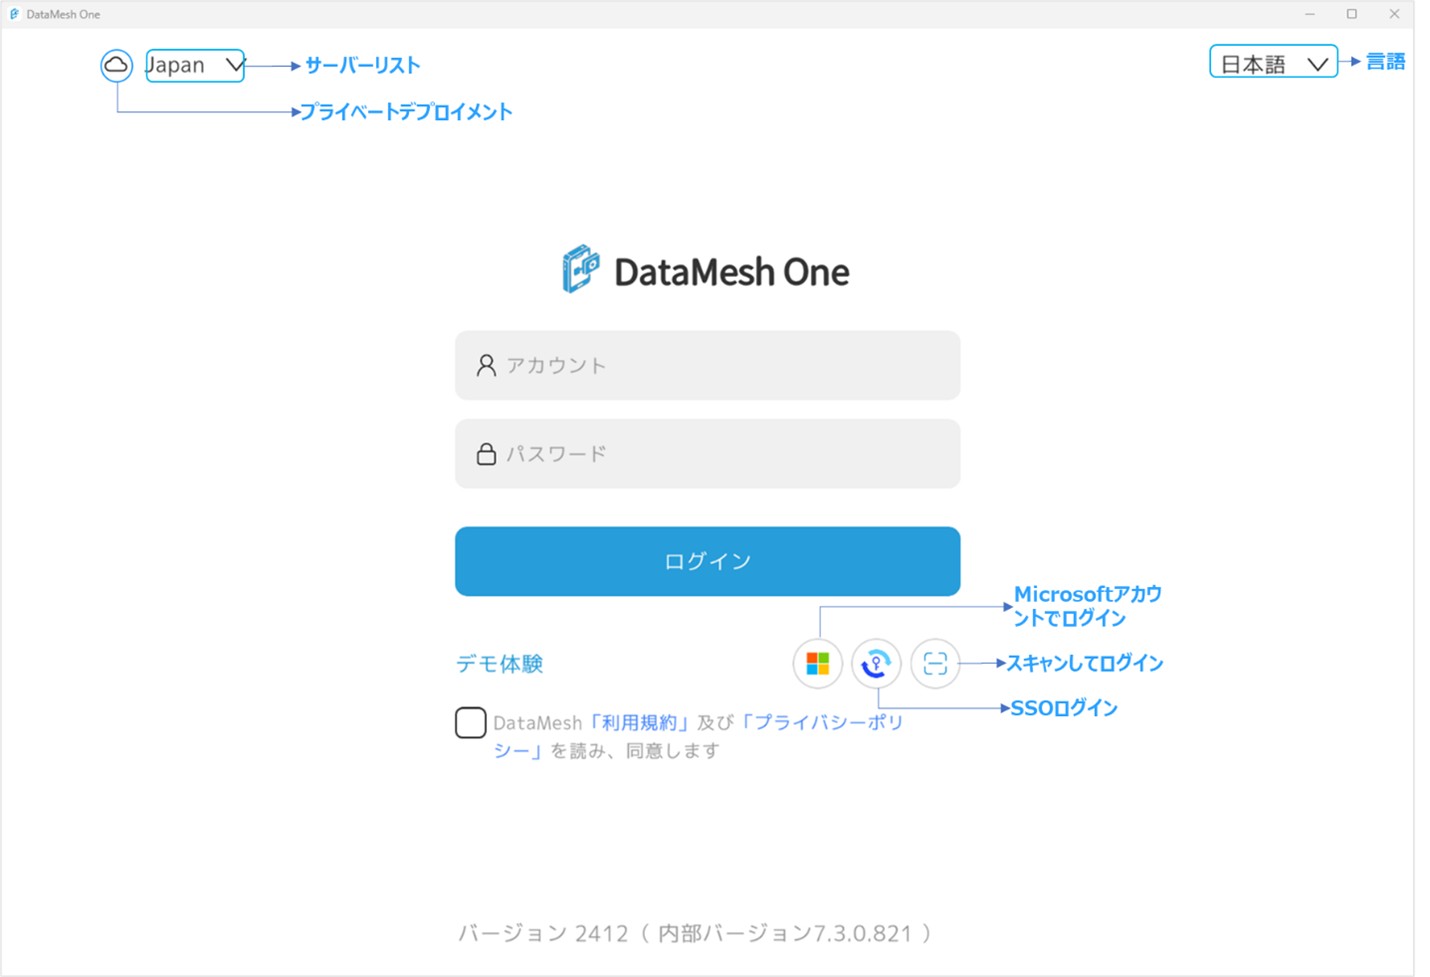
Task: Open the デモ体験 demo link
Action: click(x=499, y=664)
